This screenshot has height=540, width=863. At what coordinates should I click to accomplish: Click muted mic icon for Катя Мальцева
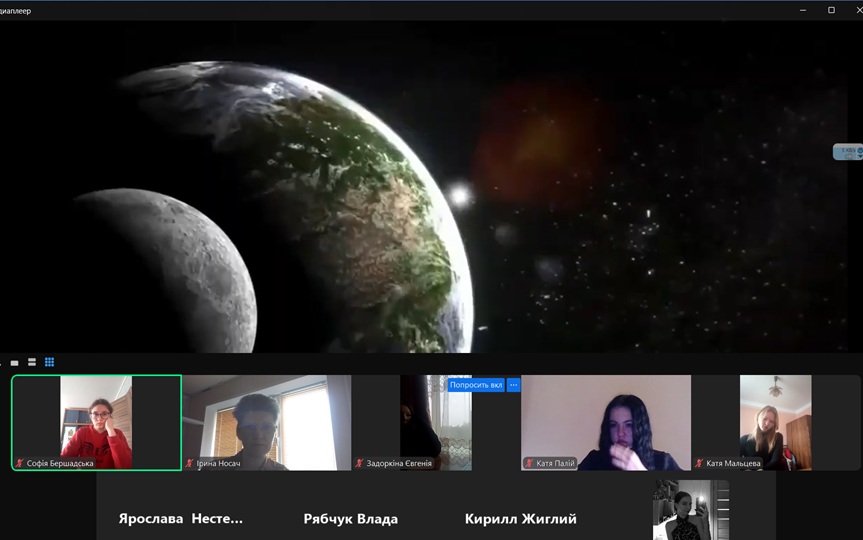click(699, 463)
